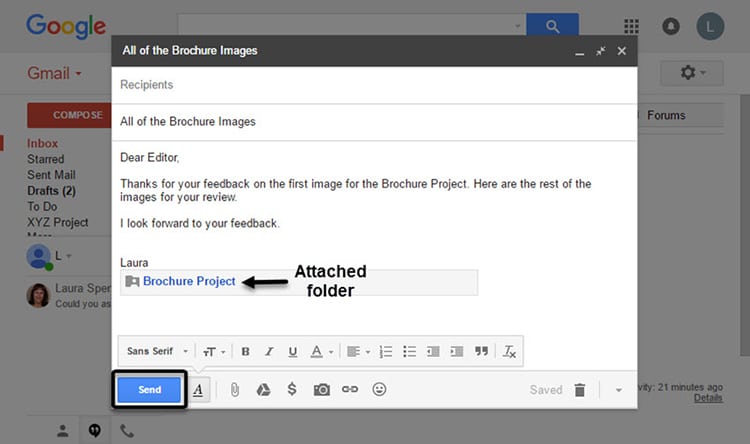Image resolution: width=750 pixels, height=444 pixels.
Task: Open the XYZ Project label
Action: (58, 222)
